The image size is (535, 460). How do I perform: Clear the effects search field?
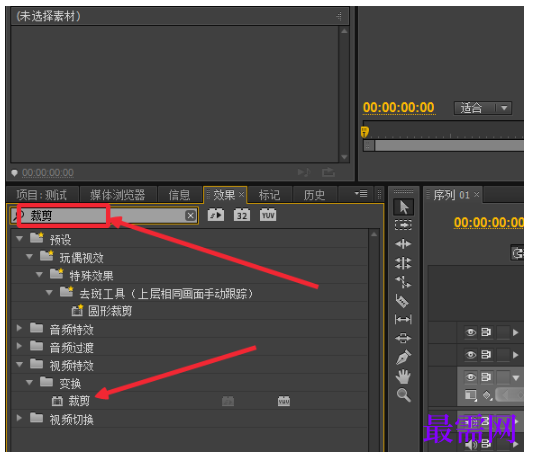coord(190,215)
